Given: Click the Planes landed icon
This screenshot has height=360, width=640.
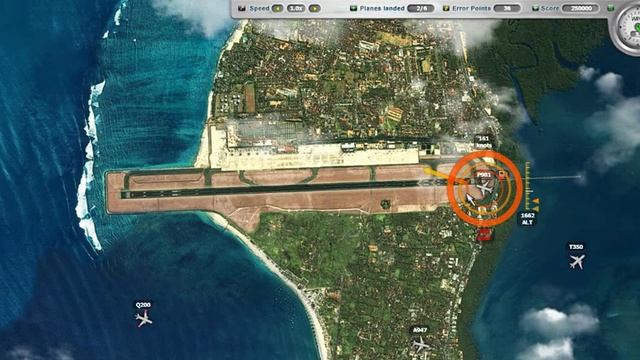Looking at the screenshot, I should coord(353,8).
